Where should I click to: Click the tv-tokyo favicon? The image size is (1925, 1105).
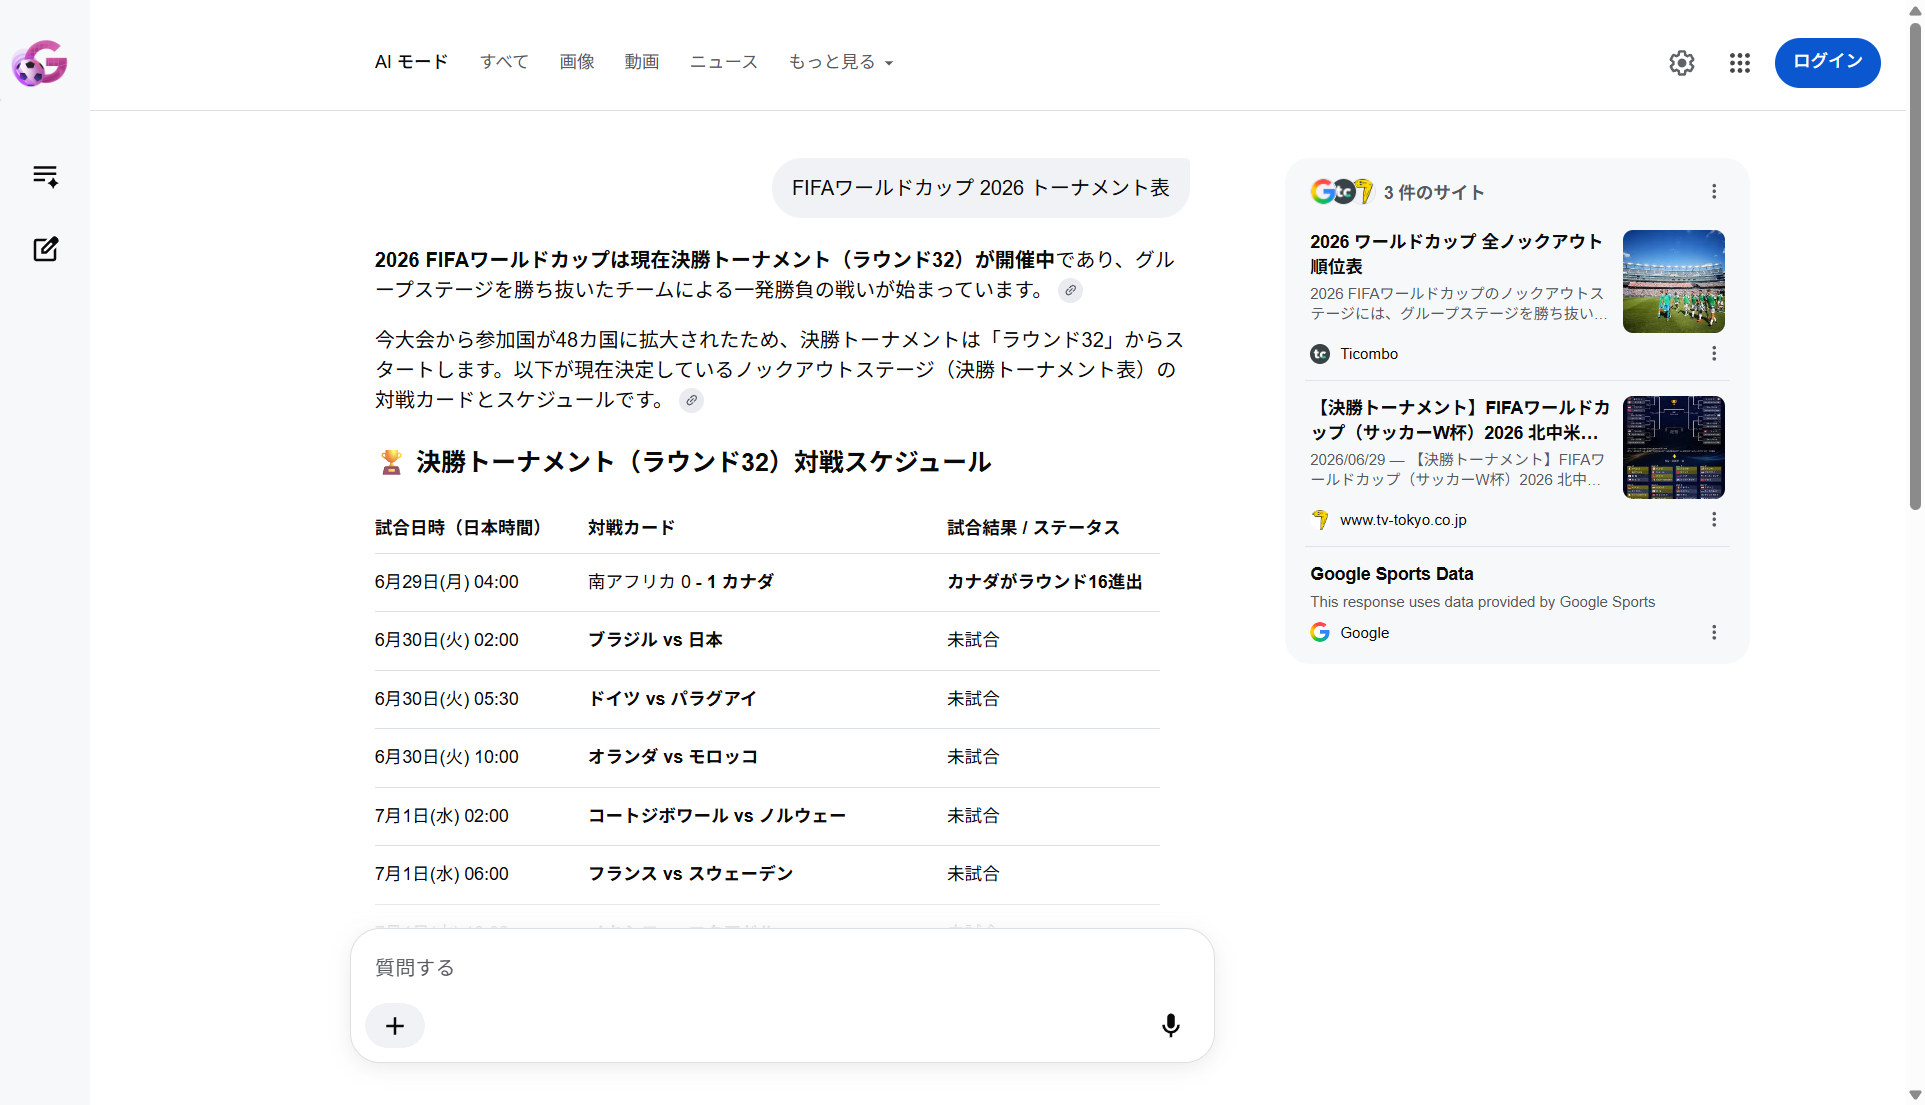pos(1320,520)
